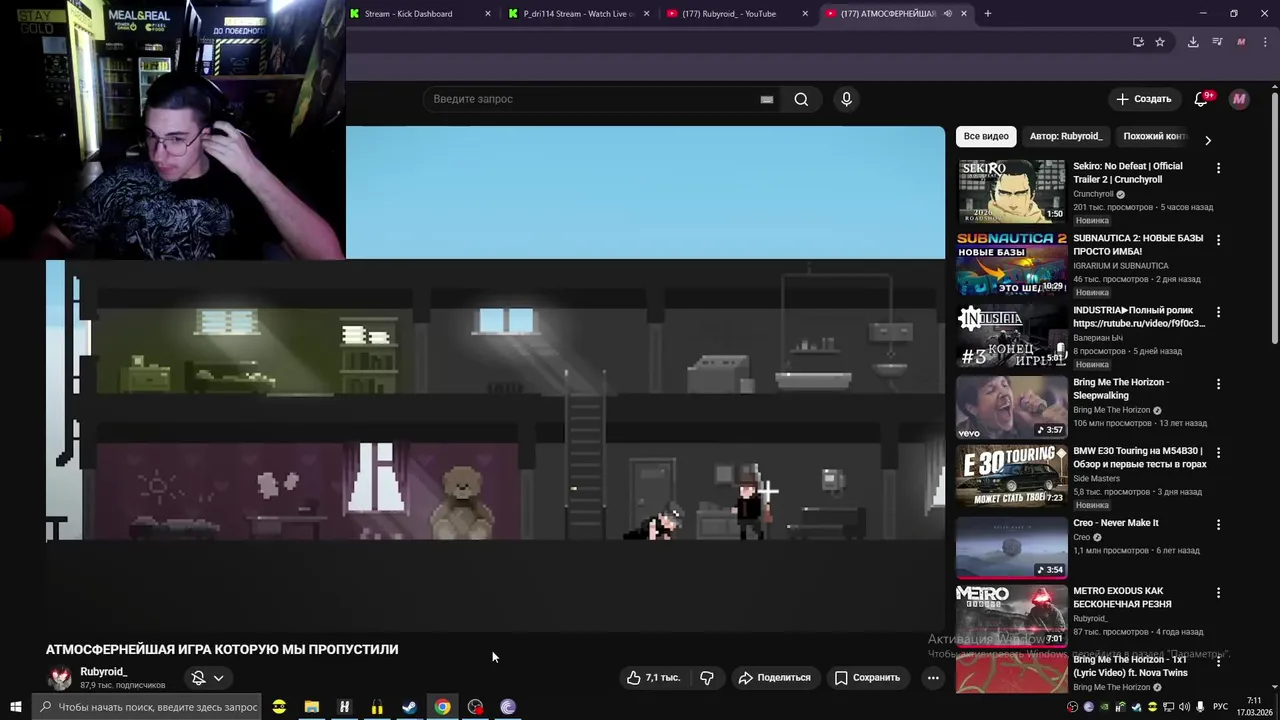Open options menu for Sekiro: No Defeat video
Viewport: 1280px width, 720px height.
[x=1218, y=168]
